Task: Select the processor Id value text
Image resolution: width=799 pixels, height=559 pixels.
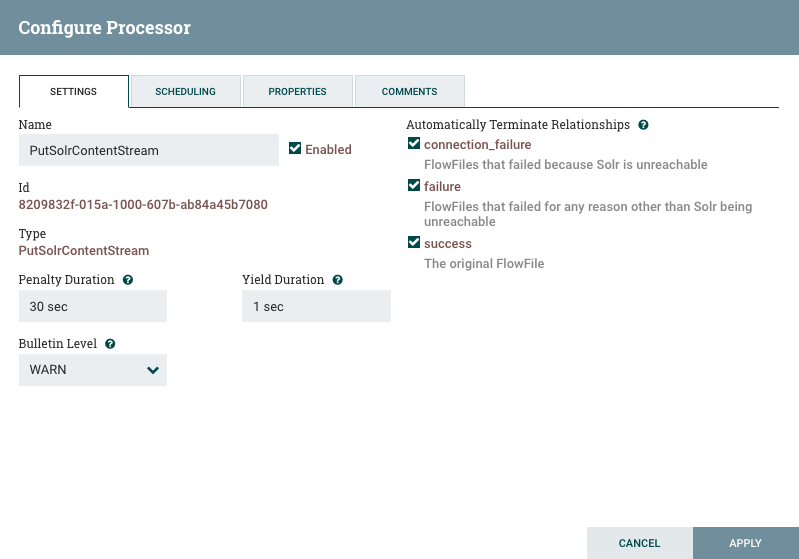Action: tap(143, 205)
